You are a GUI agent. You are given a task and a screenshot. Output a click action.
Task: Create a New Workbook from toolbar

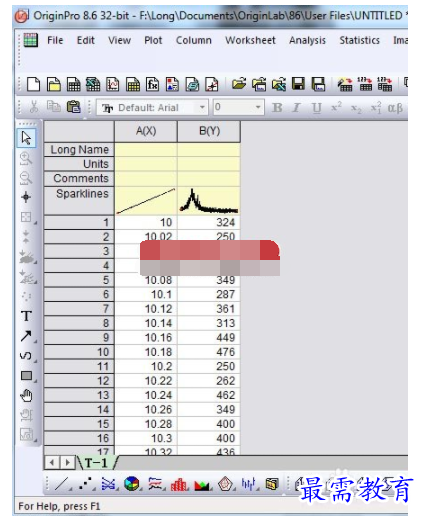coord(73,84)
